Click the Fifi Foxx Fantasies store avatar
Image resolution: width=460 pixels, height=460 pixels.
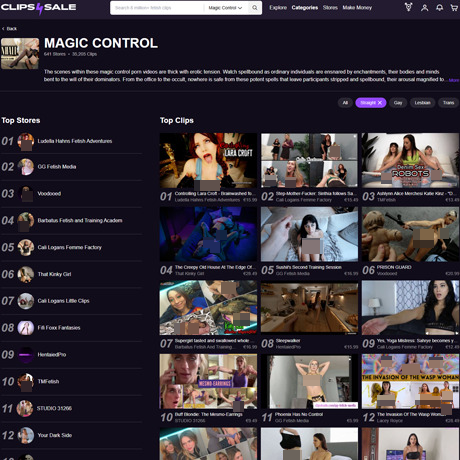coord(26,328)
